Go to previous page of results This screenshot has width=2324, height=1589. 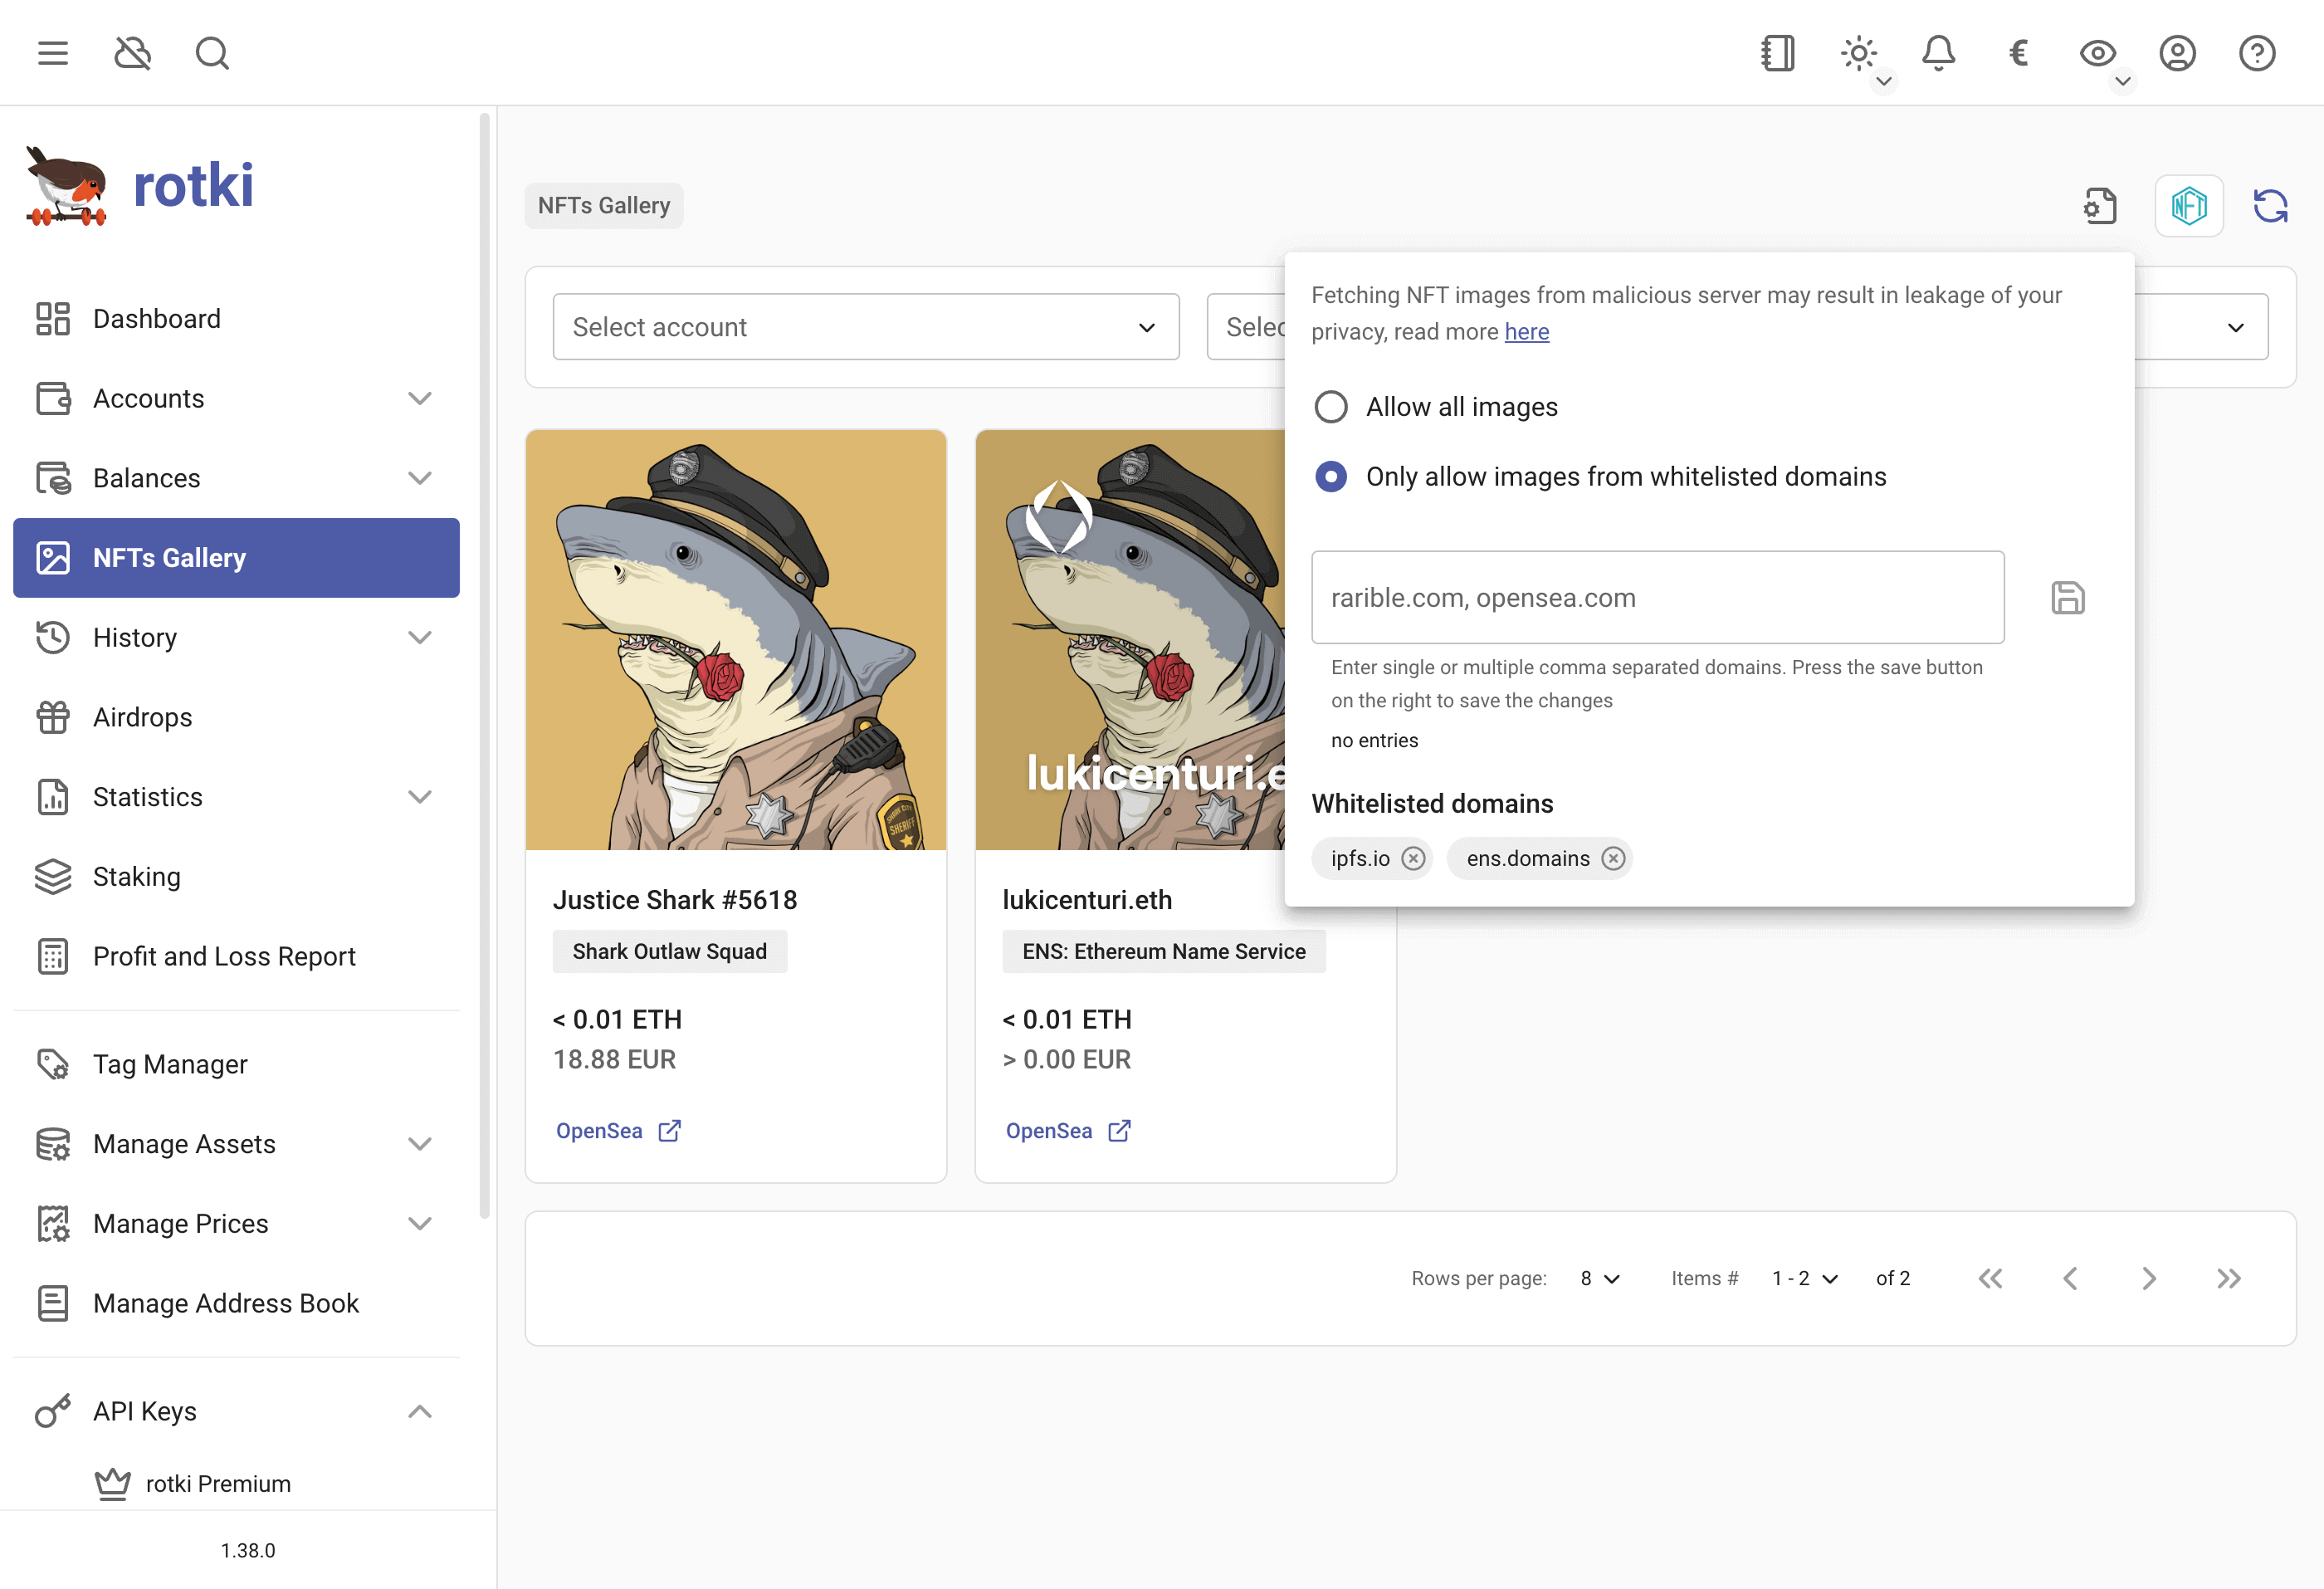pyautogui.click(x=2070, y=1278)
